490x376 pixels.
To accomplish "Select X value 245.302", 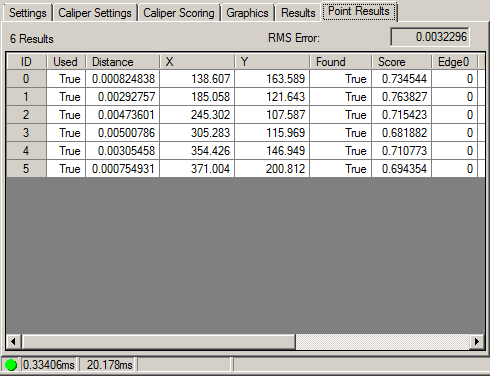I will point(197,115).
